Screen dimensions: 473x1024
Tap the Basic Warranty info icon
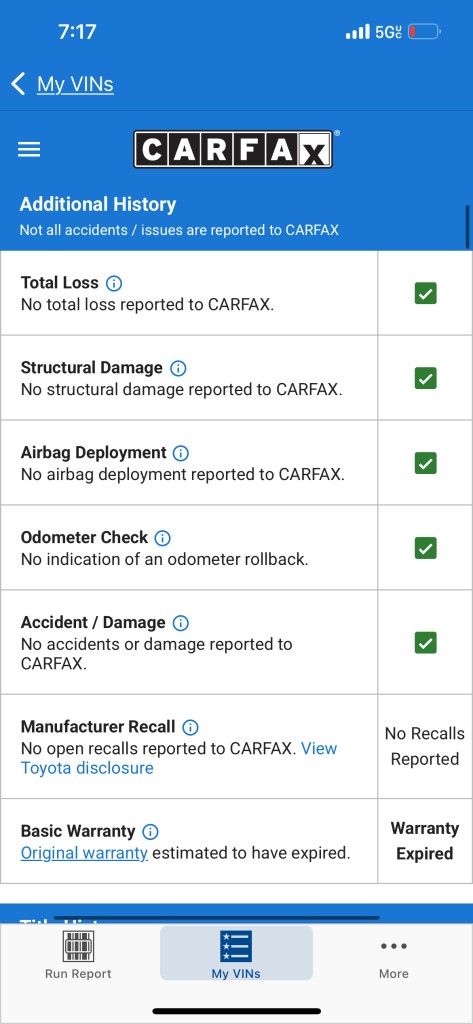(x=150, y=832)
